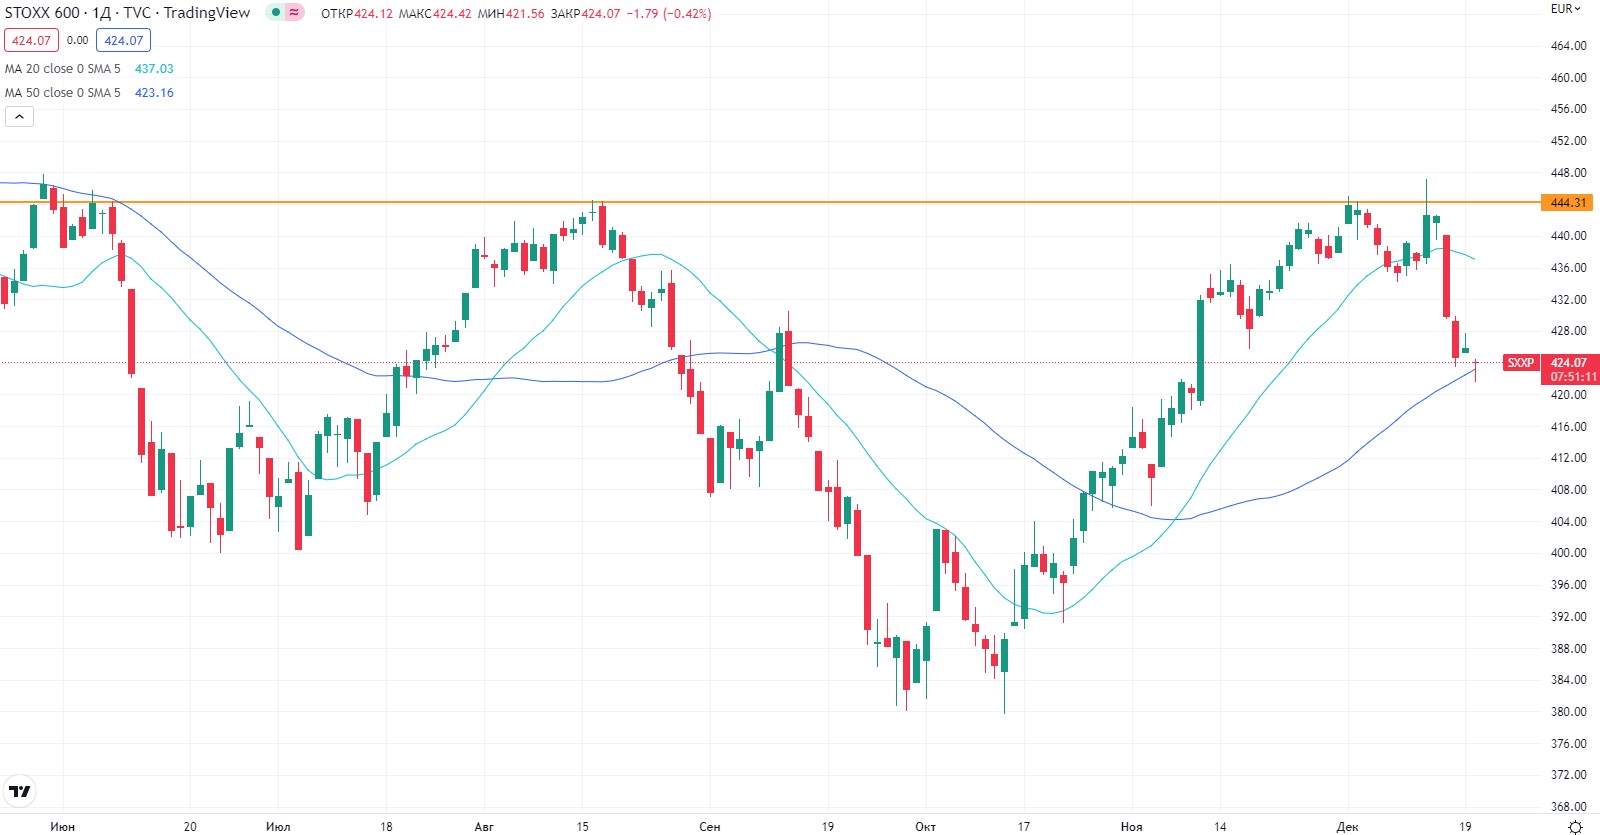Click the MA 20 value 437.03
Image resolution: width=1600 pixels, height=835 pixels.
click(x=154, y=69)
